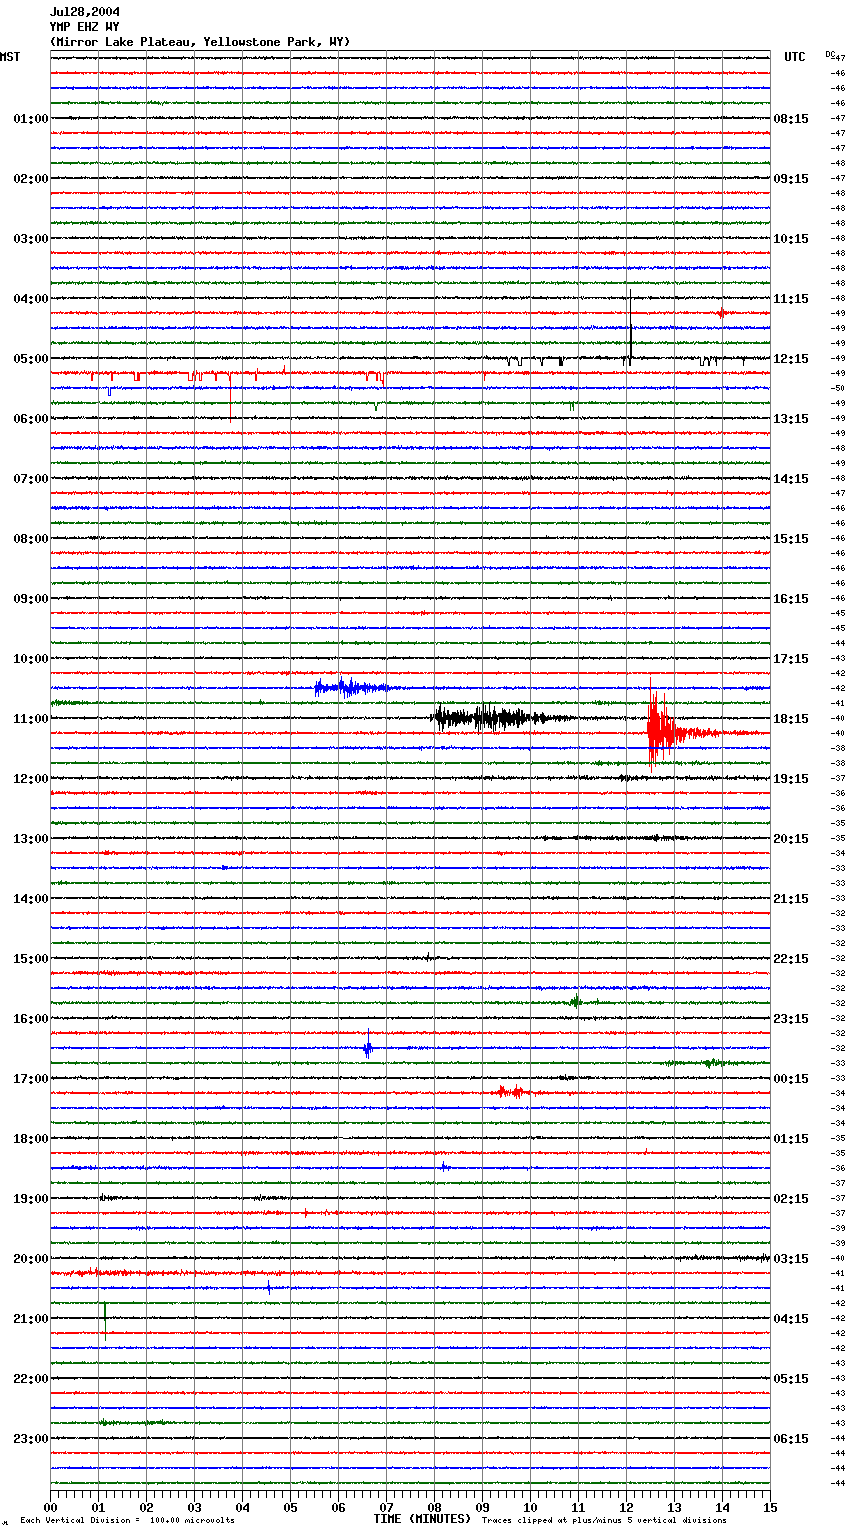Click bottom-axis minute tick label 13
Image resolution: width=850 pixels, height=1534 pixels.
(x=674, y=1507)
